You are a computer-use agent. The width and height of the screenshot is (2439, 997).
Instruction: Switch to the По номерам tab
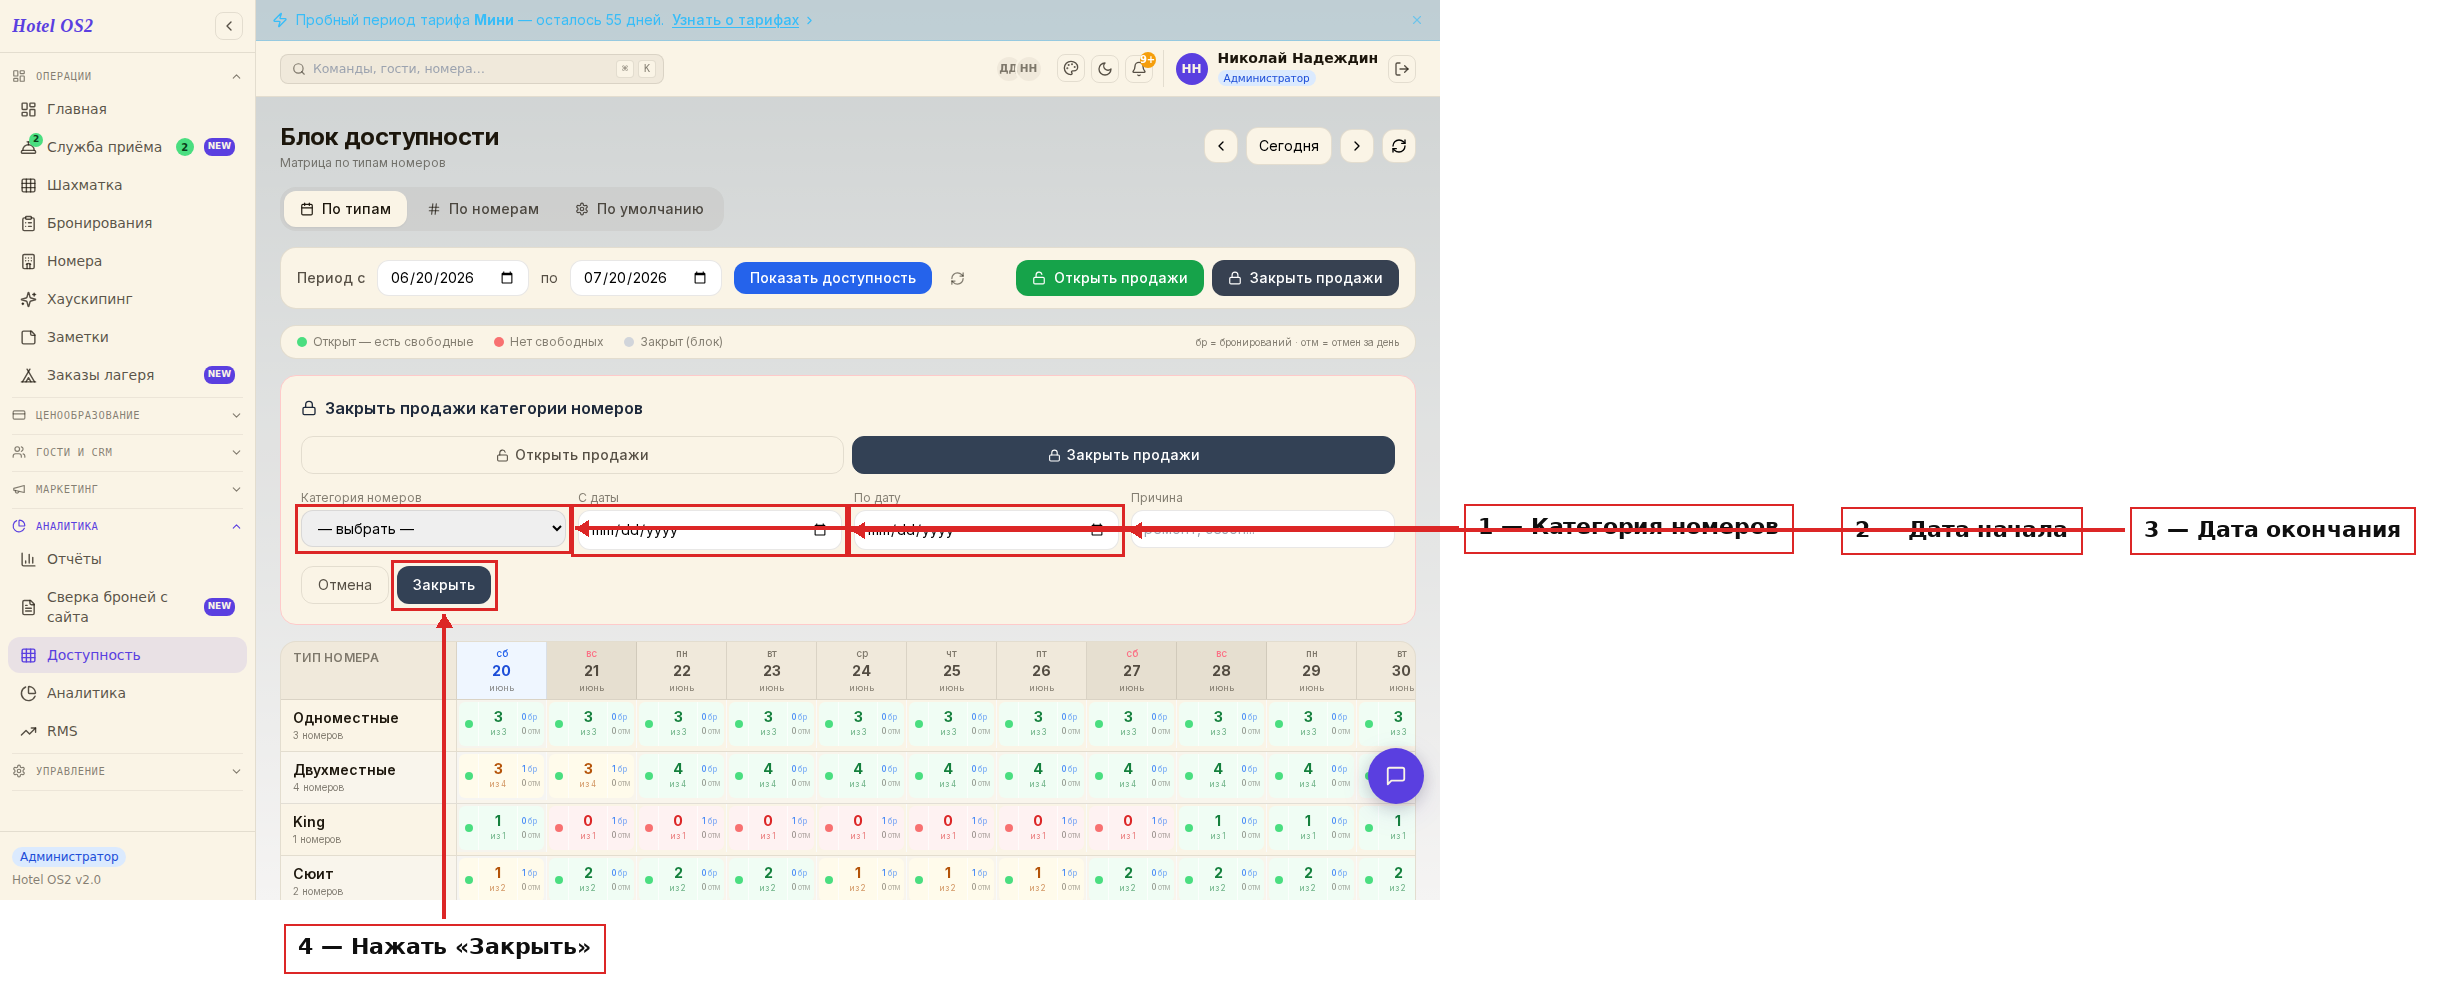click(x=483, y=209)
